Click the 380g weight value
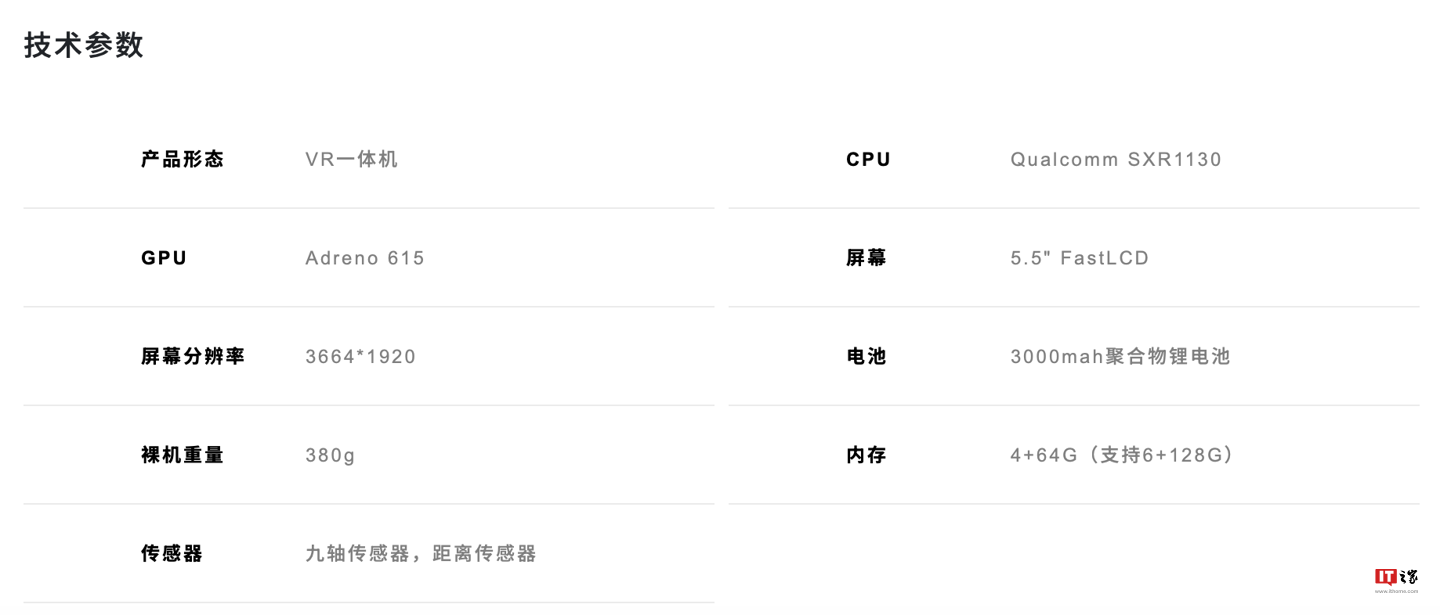Image resolution: width=1440 pixels, height=615 pixels. [x=330, y=455]
